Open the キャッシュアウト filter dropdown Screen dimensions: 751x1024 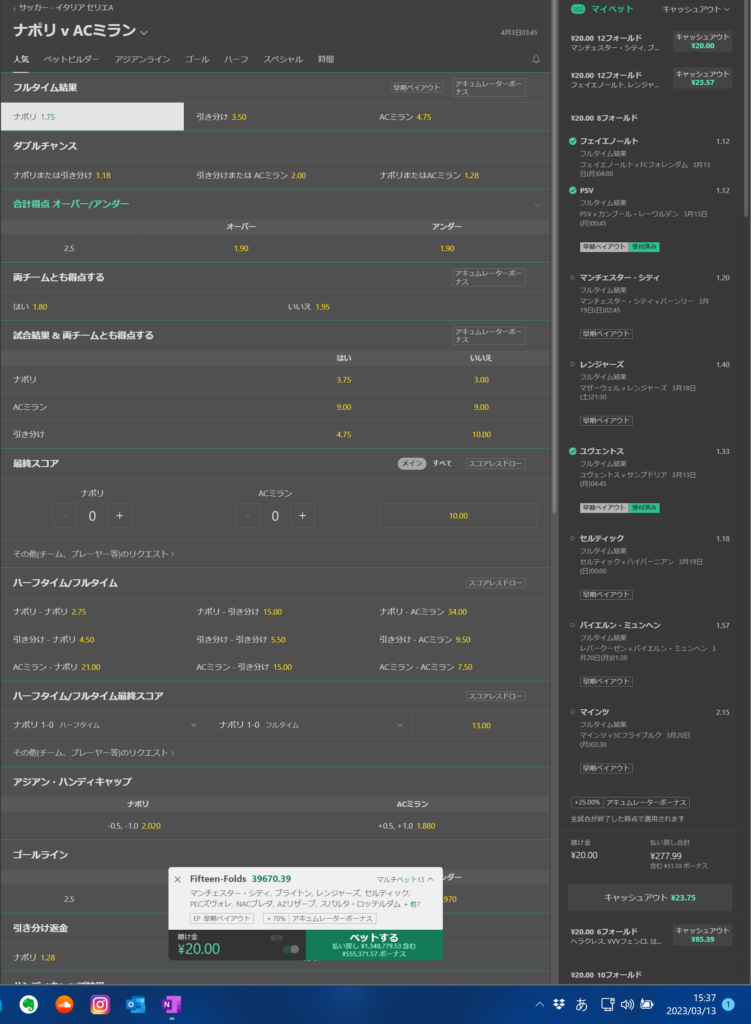696,9
